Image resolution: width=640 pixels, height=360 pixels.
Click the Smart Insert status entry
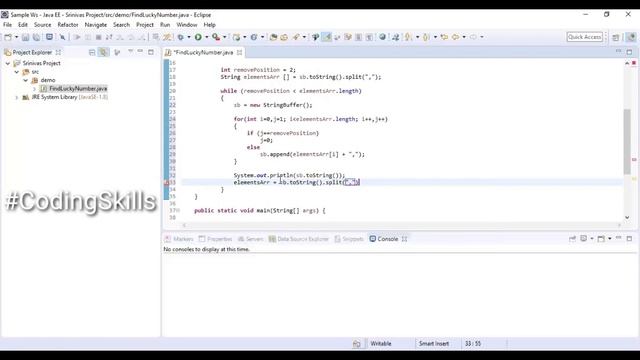click(434, 344)
